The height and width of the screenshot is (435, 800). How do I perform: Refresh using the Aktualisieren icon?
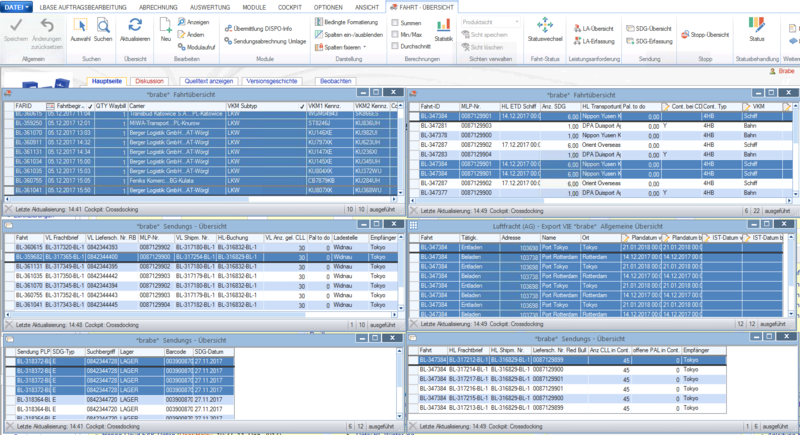(135, 25)
